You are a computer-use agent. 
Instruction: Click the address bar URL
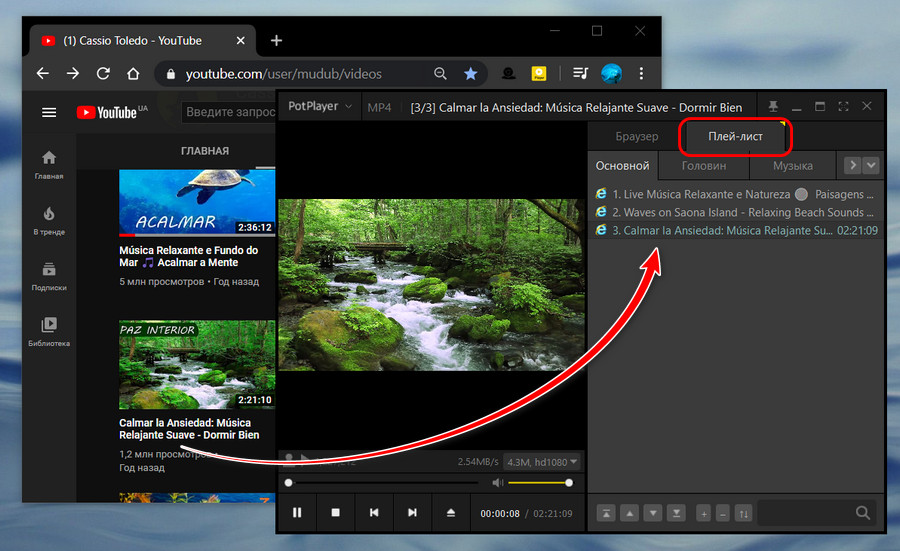point(284,74)
